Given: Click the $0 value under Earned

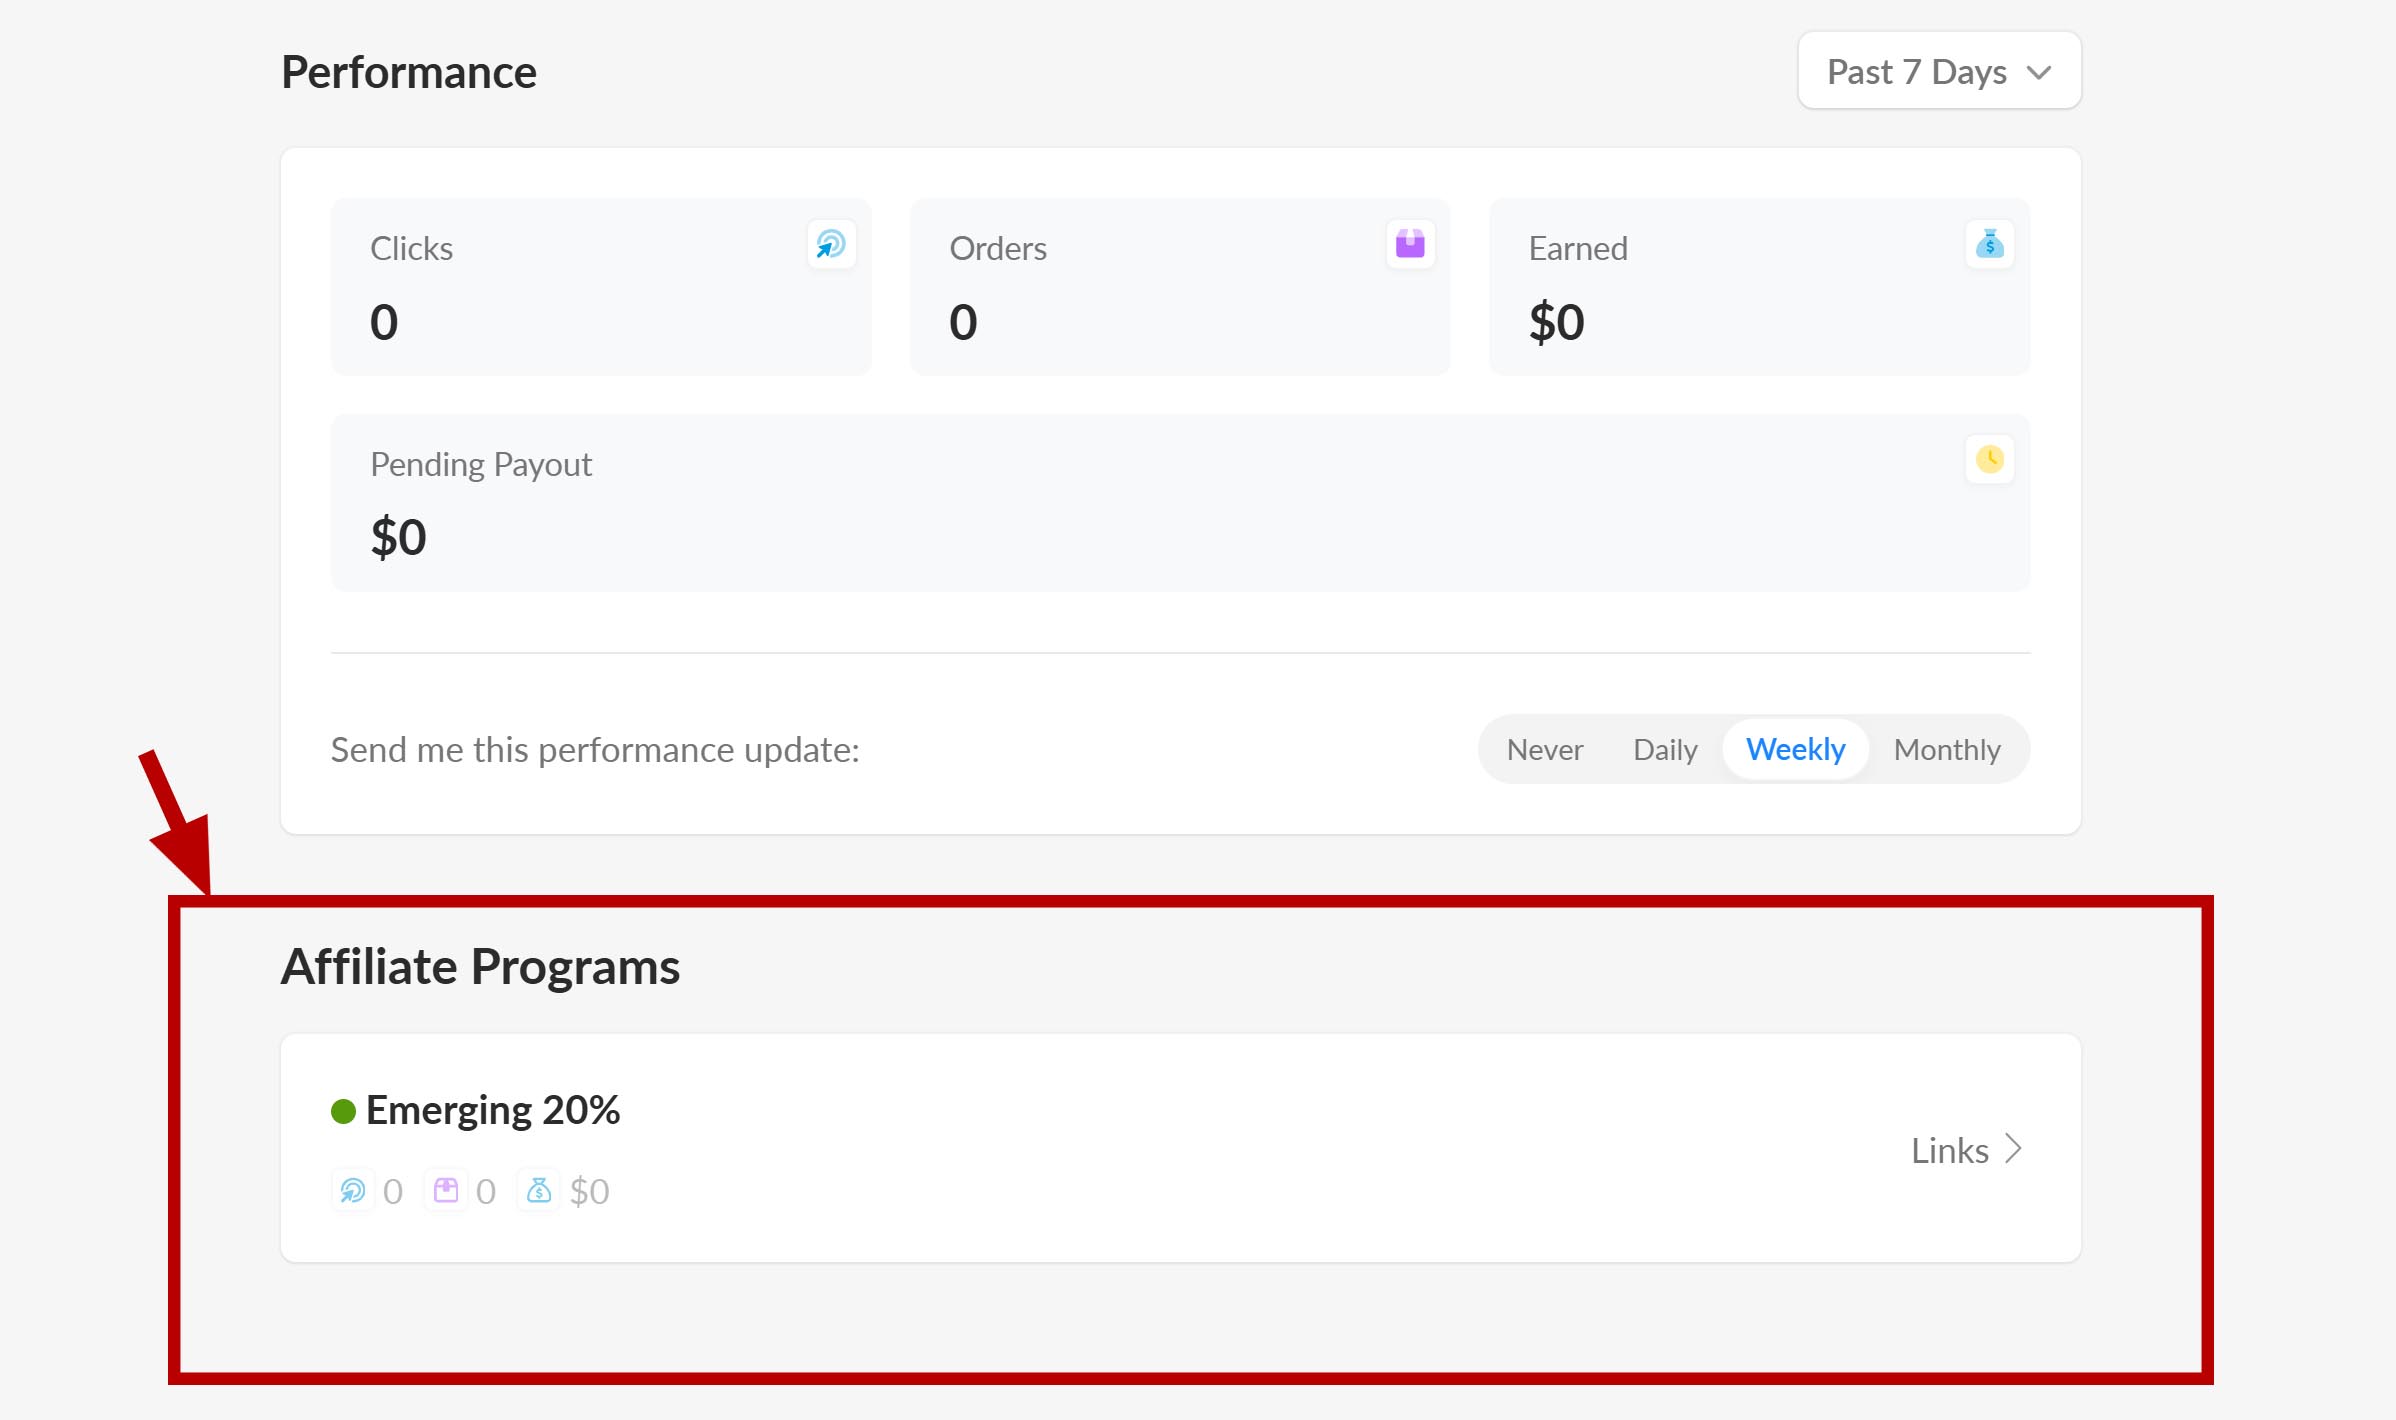Looking at the screenshot, I should coord(1557,322).
